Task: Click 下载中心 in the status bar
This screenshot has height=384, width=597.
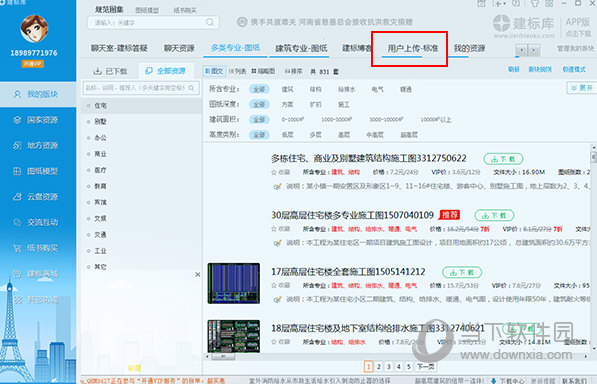Action: (508, 381)
